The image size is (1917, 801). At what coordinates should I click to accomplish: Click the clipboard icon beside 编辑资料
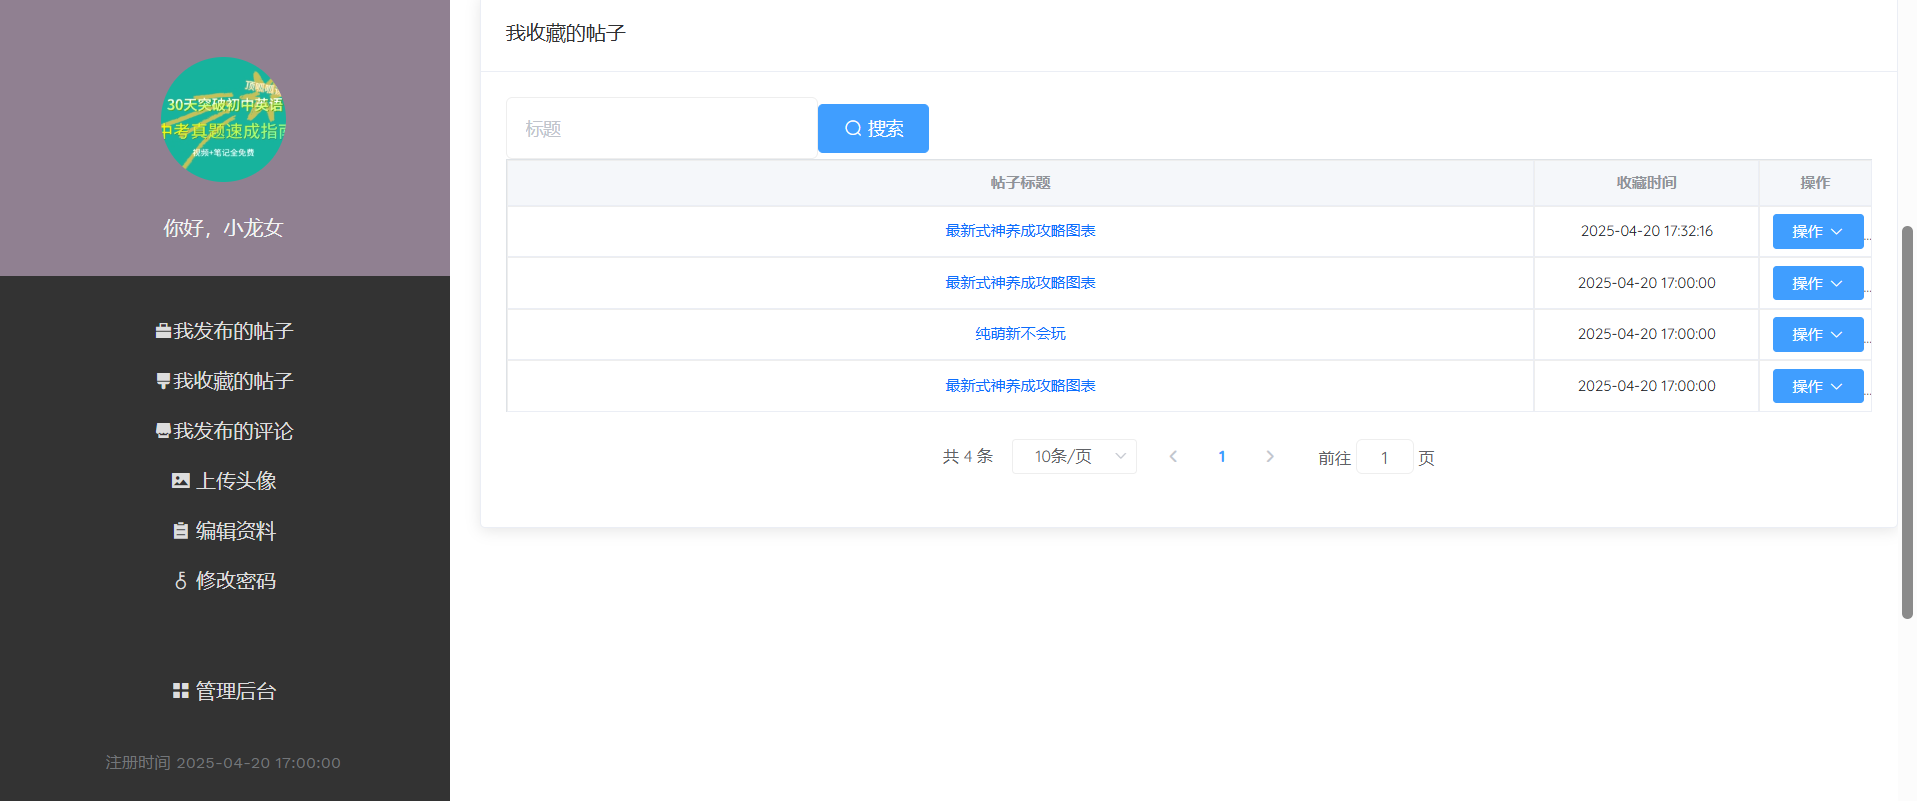click(x=181, y=531)
